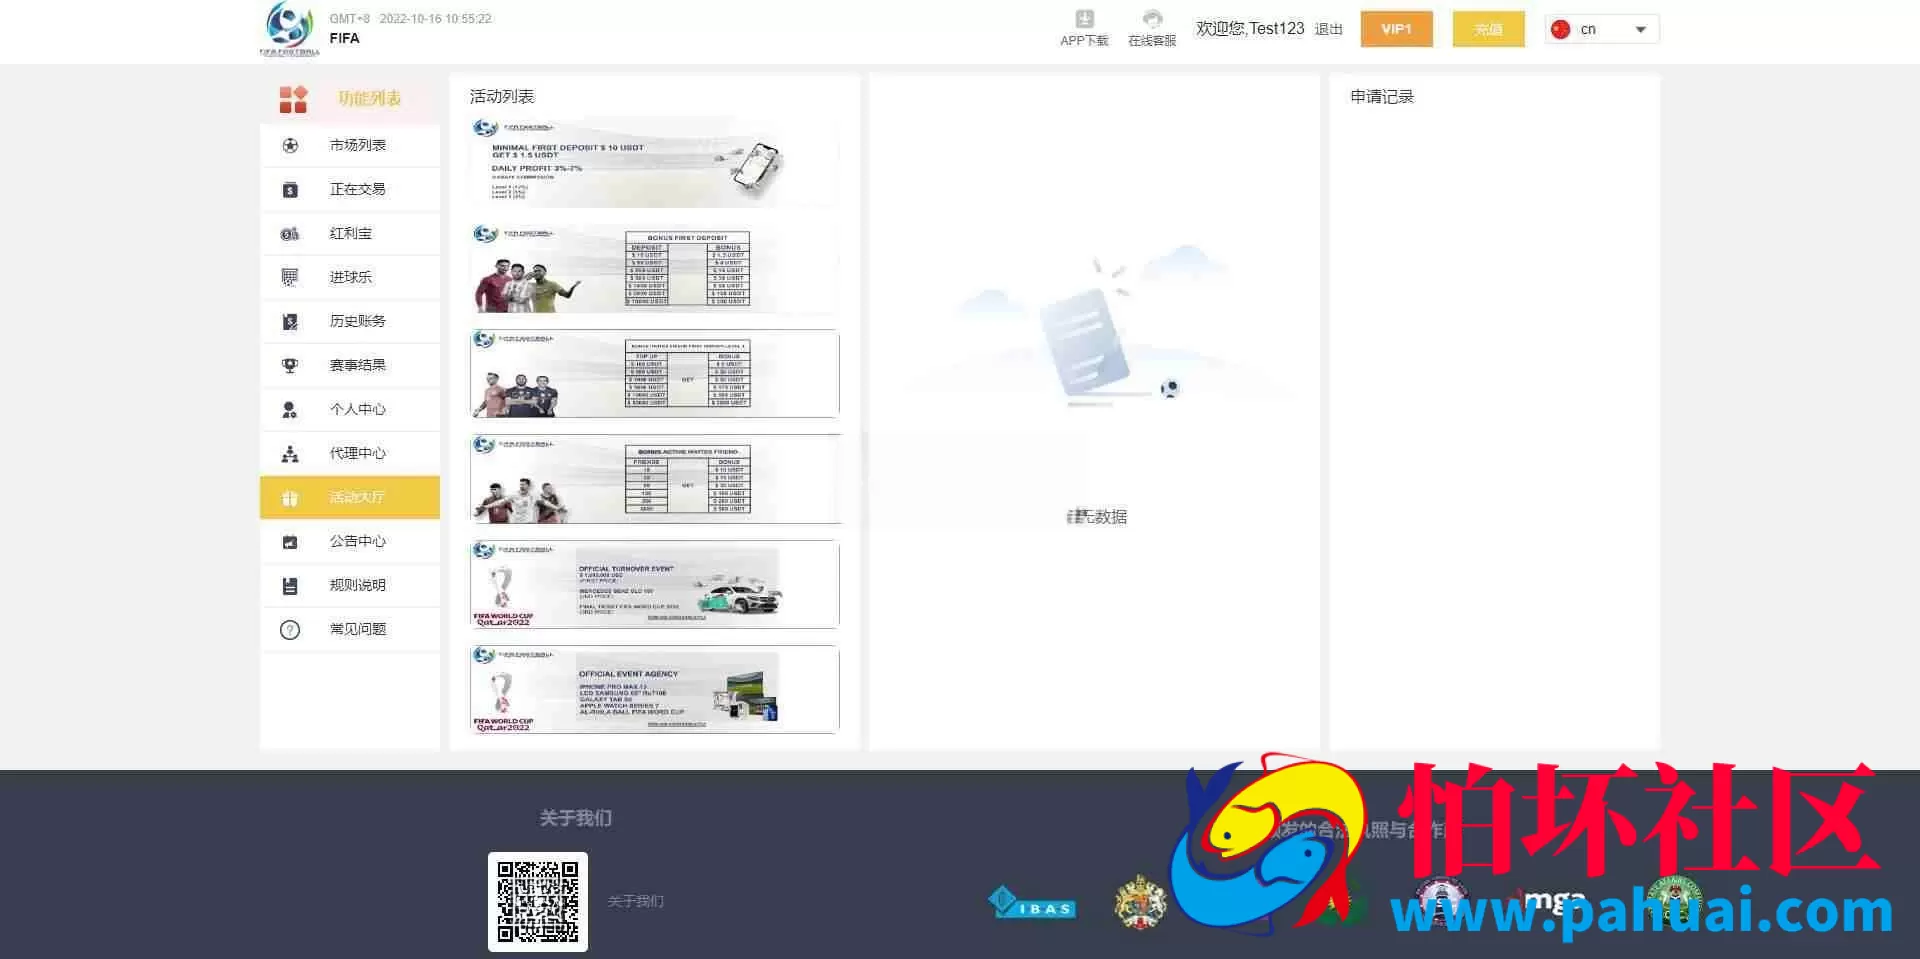
Task: Click the coin icon beside 红利宝
Action: (x=290, y=234)
